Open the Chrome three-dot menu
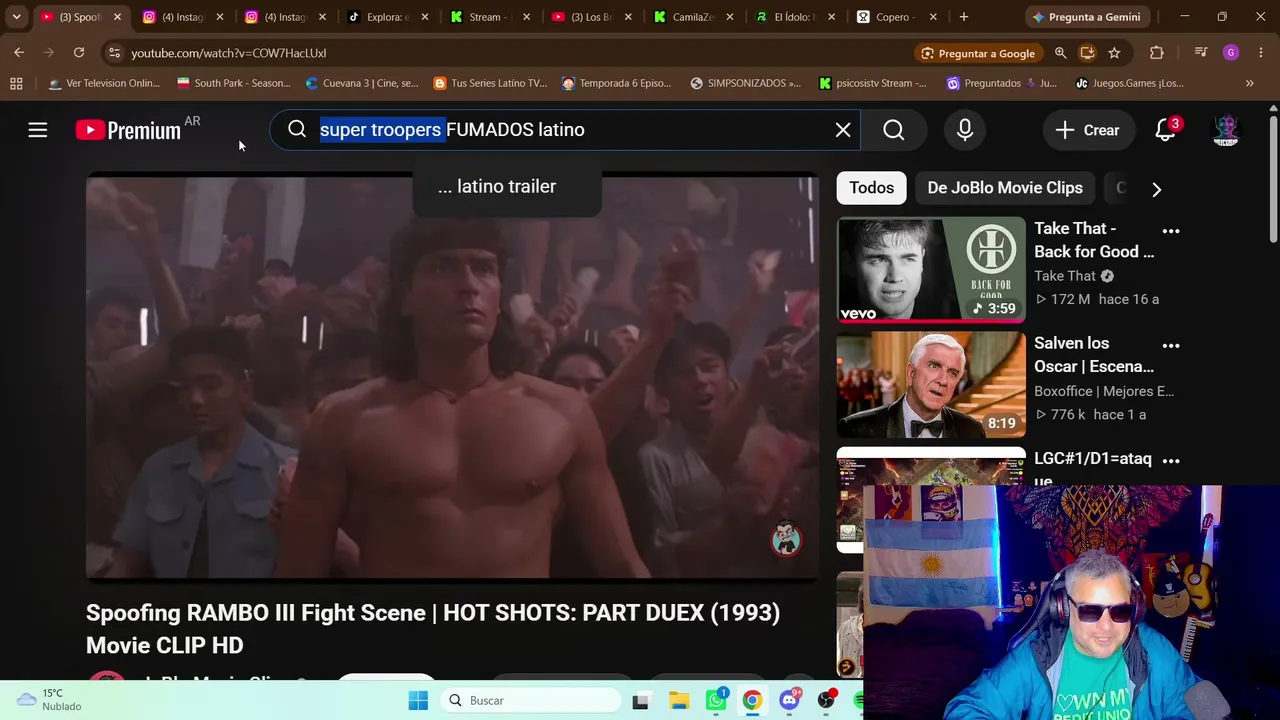 coord(1261,53)
